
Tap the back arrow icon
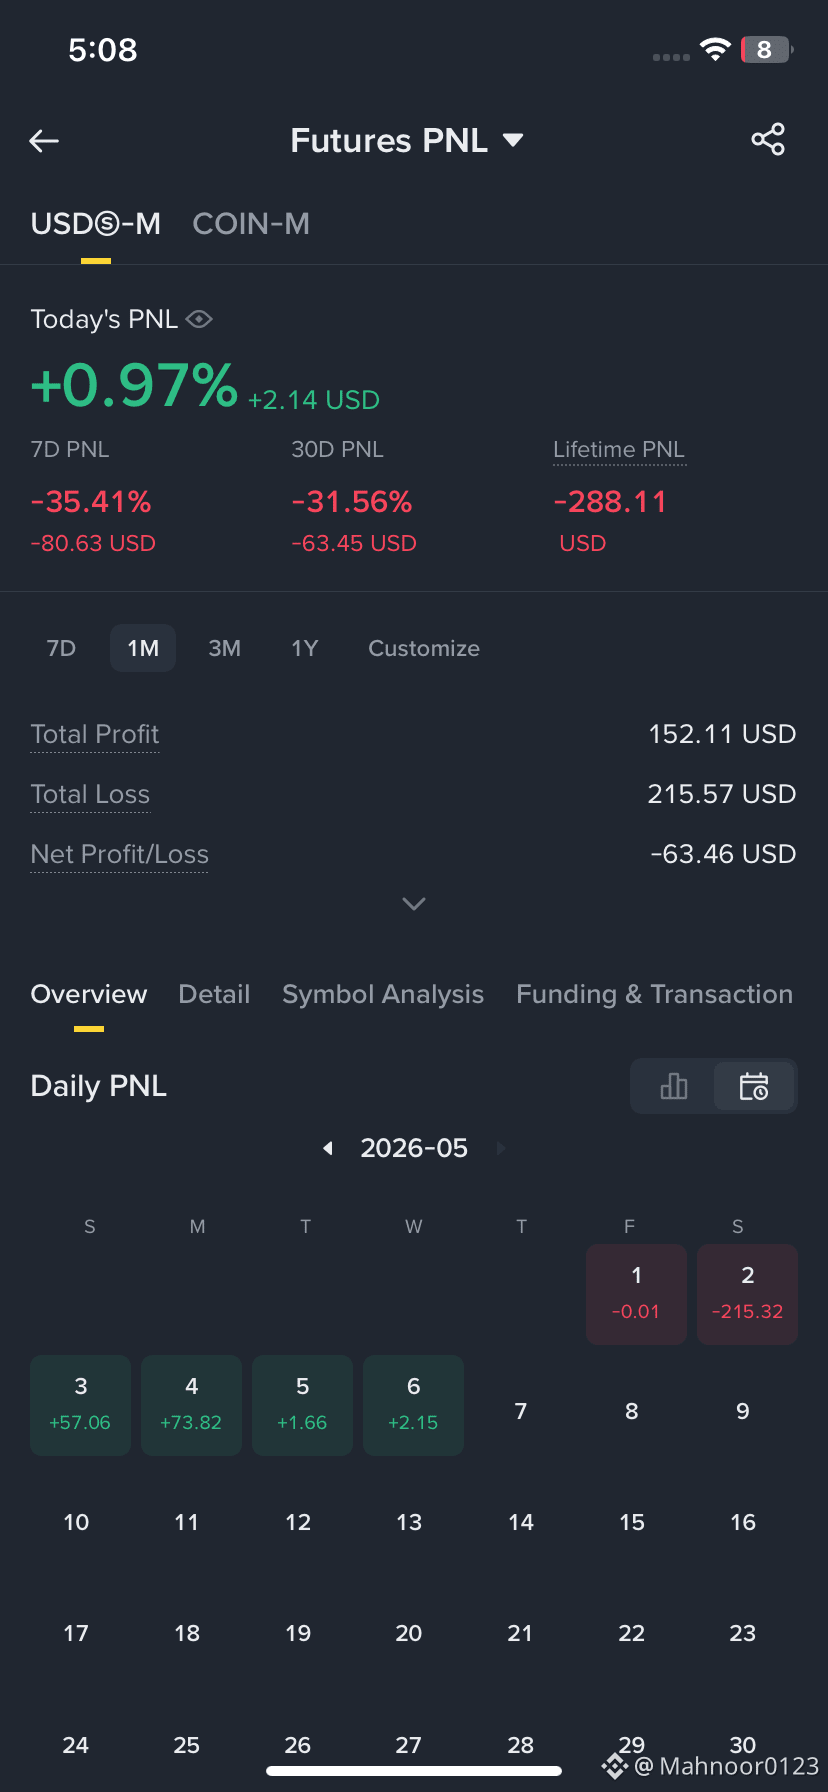(44, 141)
